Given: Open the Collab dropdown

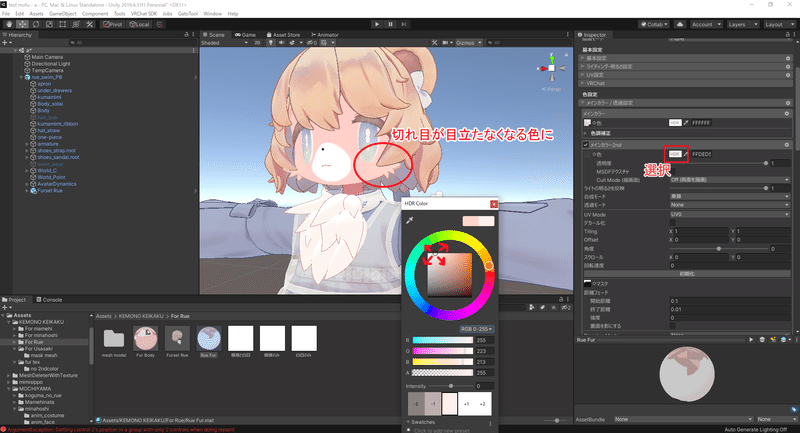Looking at the screenshot, I should [x=654, y=24].
